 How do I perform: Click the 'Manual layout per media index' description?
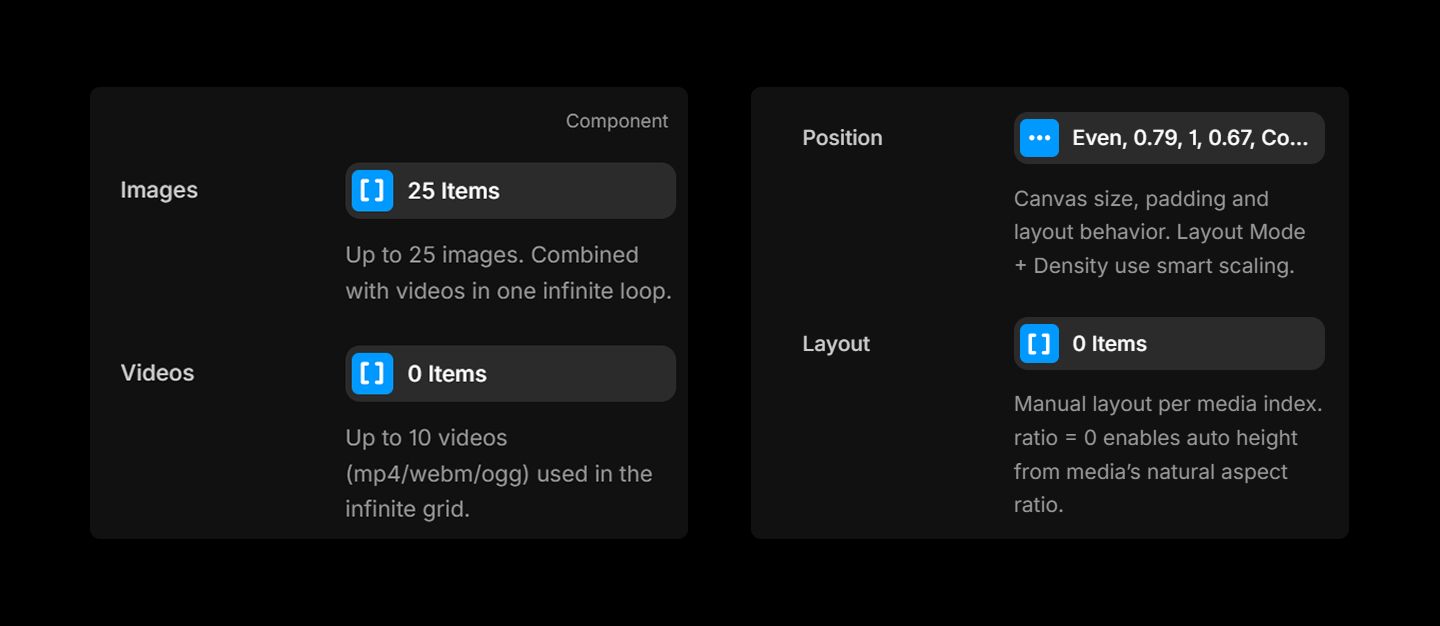tap(1167, 405)
